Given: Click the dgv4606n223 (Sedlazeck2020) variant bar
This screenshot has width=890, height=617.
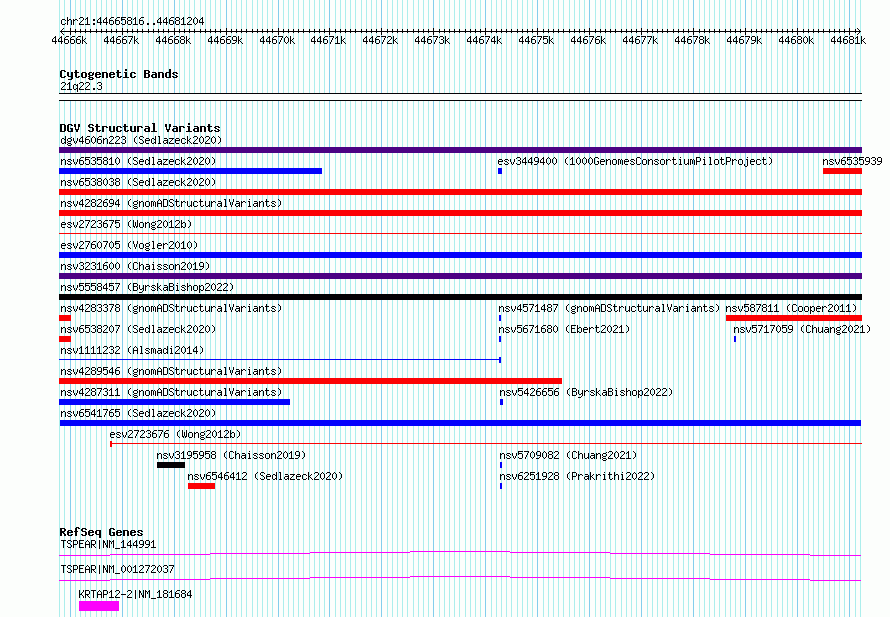Looking at the screenshot, I should click(x=460, y=150).
